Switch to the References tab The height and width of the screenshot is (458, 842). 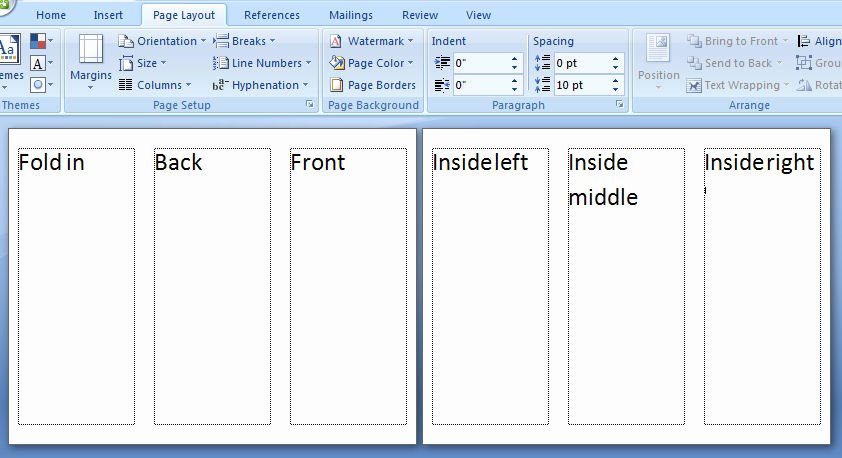click(272, 15)
